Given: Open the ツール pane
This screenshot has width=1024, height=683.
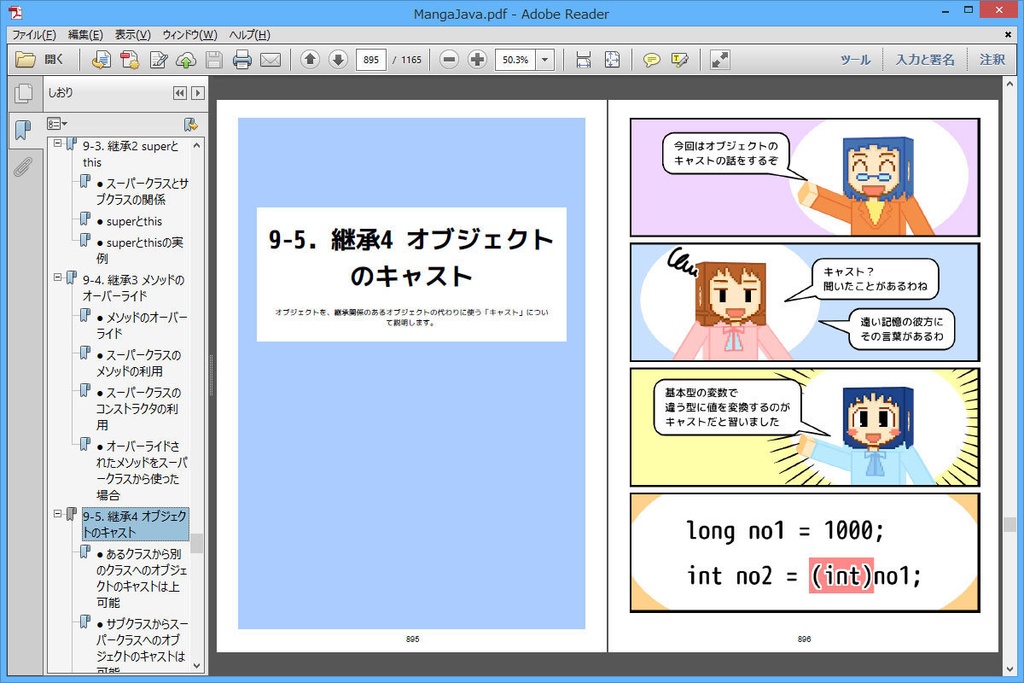Looking at the screenshot, I should 856,59.
